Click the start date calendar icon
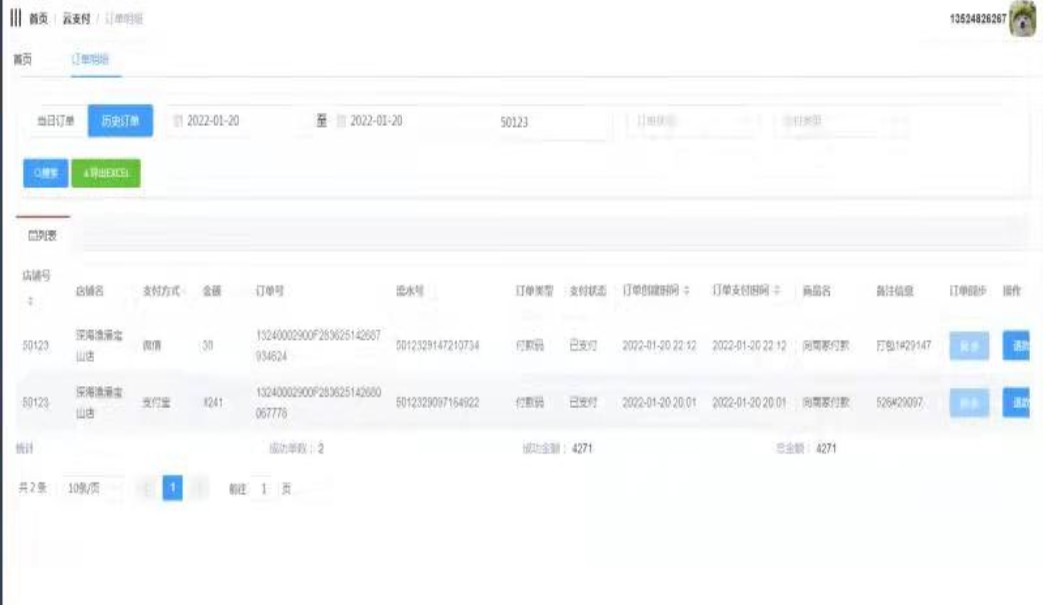The height and width of the screenshot is (605, 1043). tap(178, 121)
